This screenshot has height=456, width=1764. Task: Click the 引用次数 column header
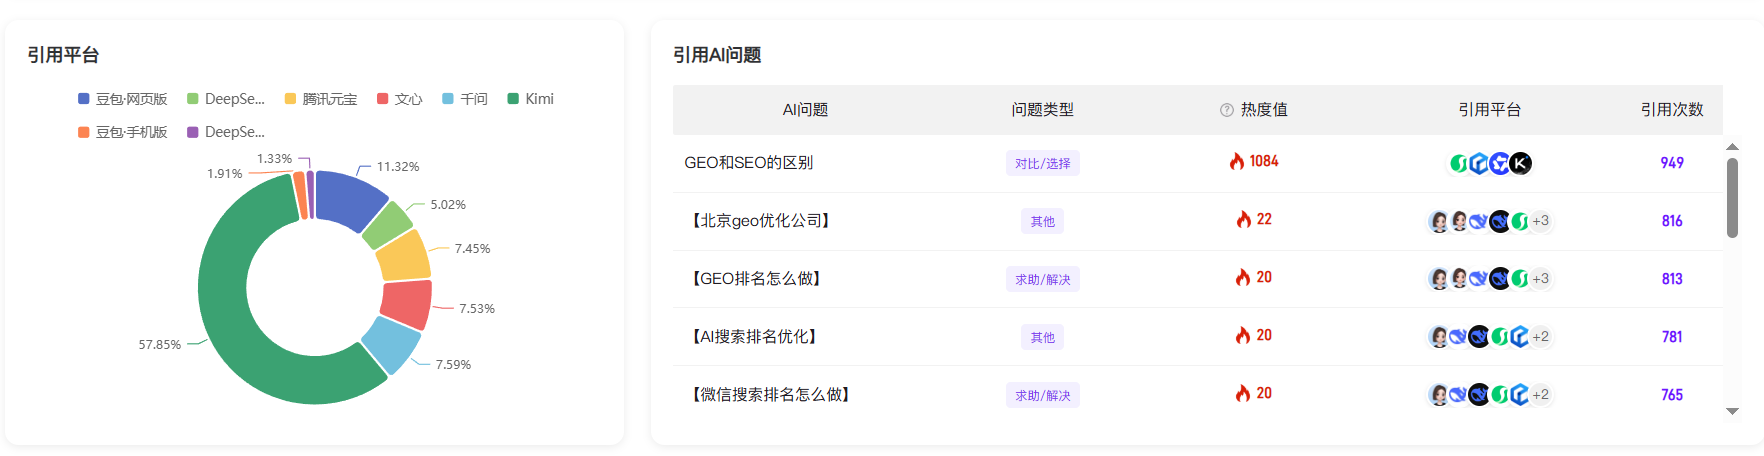pos(1671,110)
